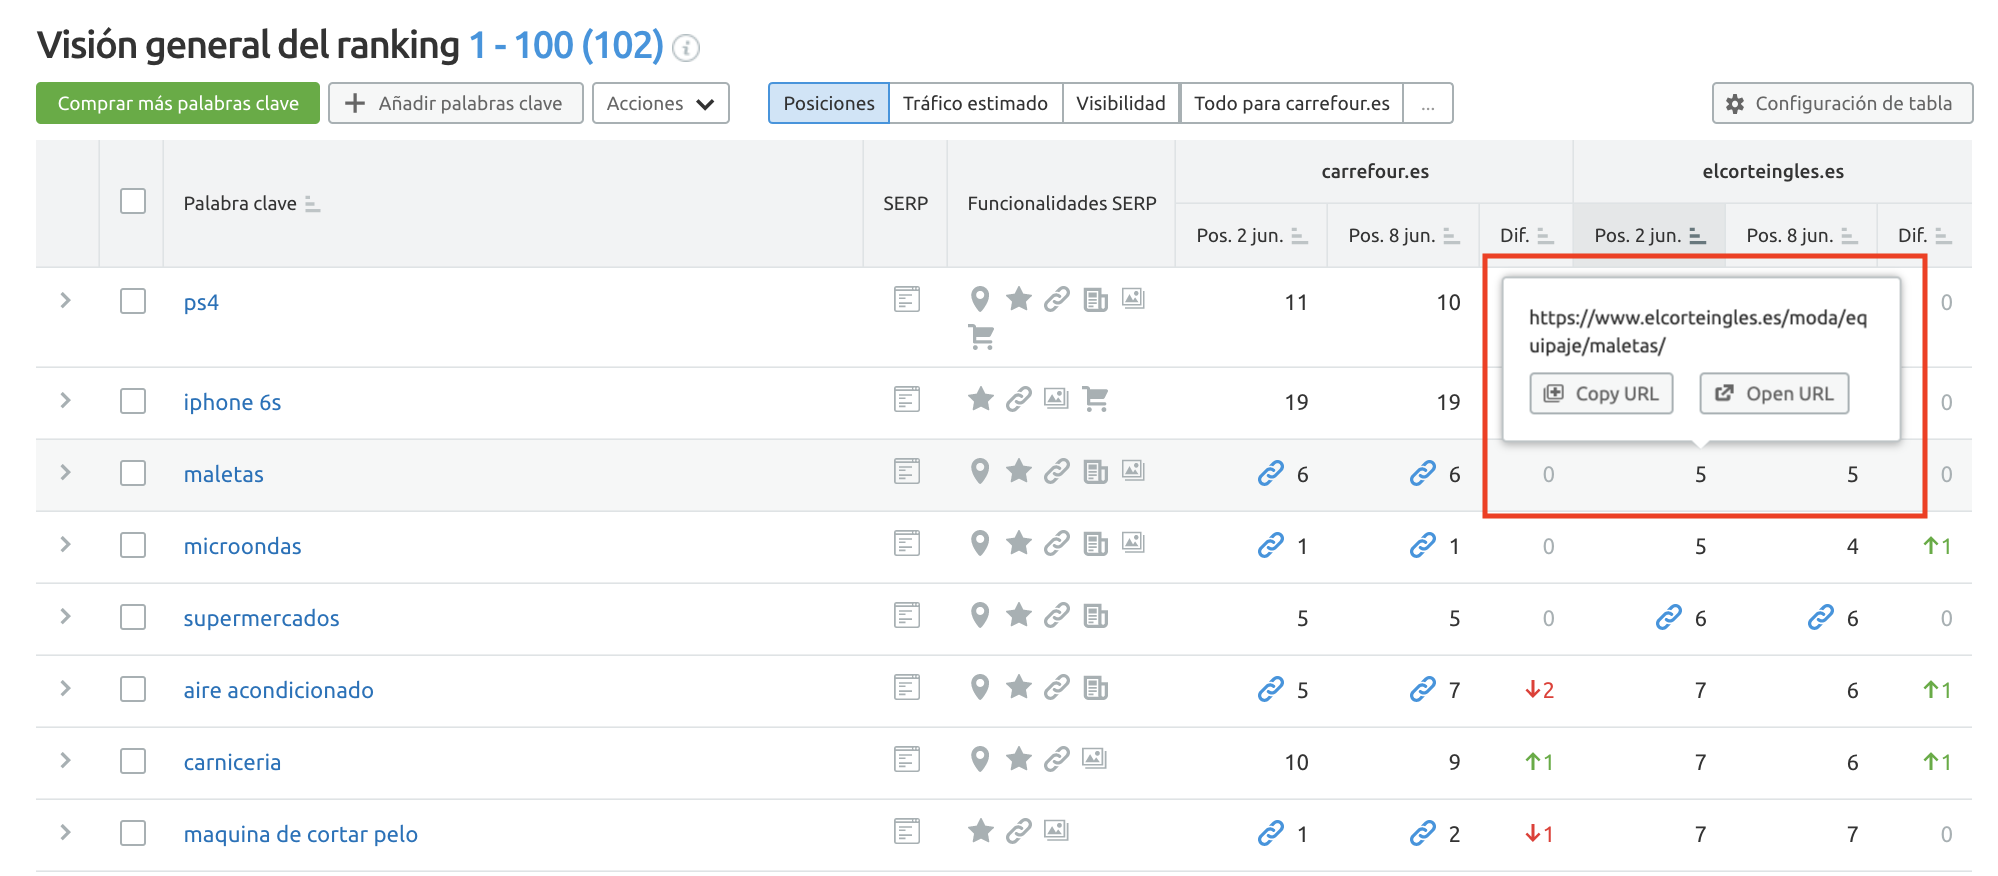Open the microondas keyword link
This screenshot has height=876, width=1998.
242,546
